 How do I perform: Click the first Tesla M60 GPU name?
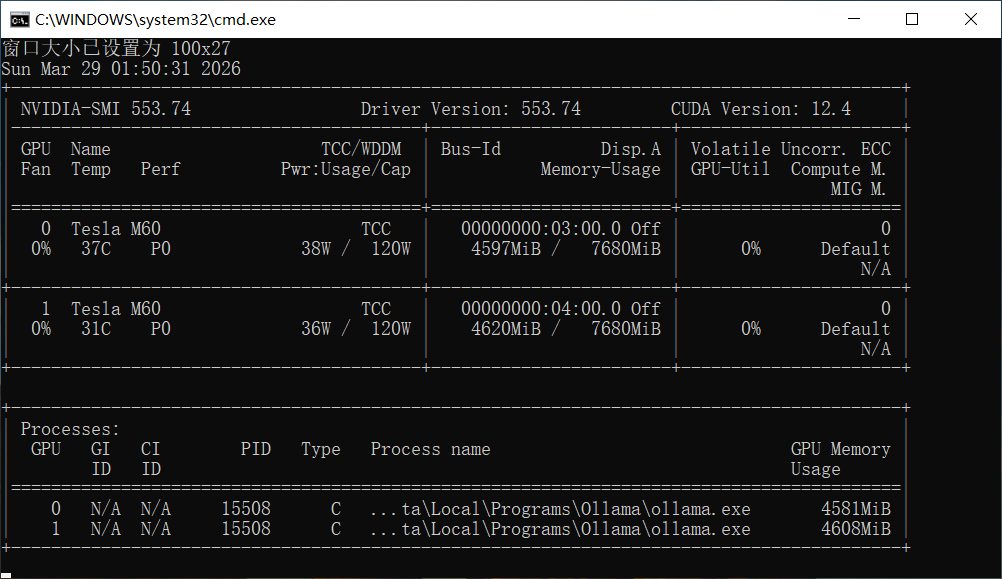click(115, 229)
